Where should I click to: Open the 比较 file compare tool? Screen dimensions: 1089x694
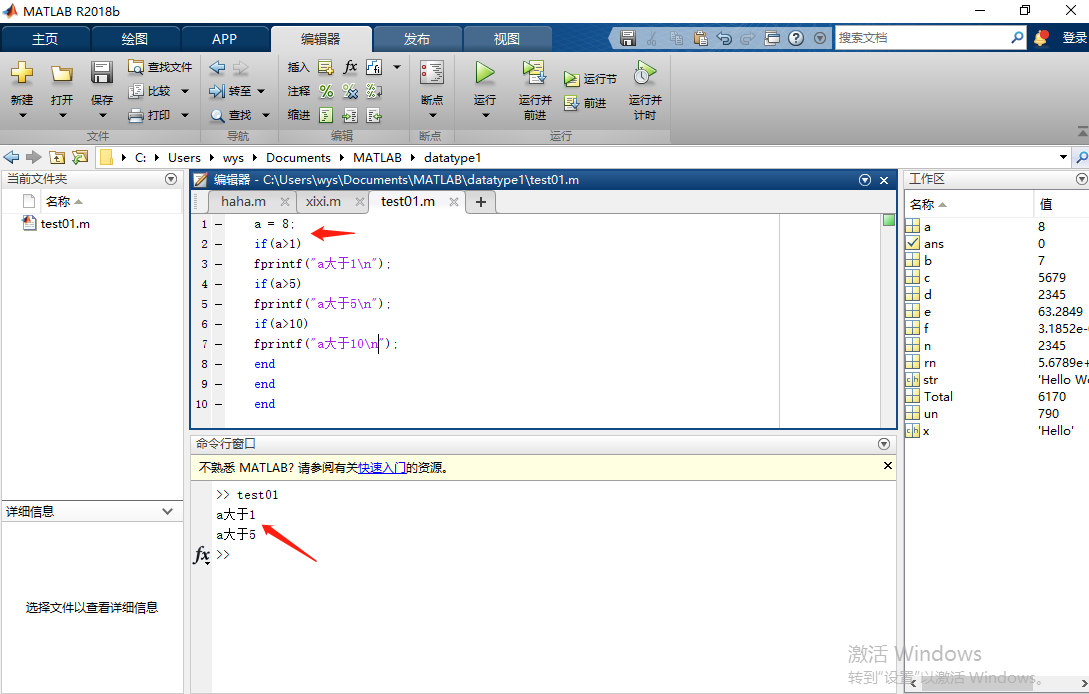coord(155,90)
